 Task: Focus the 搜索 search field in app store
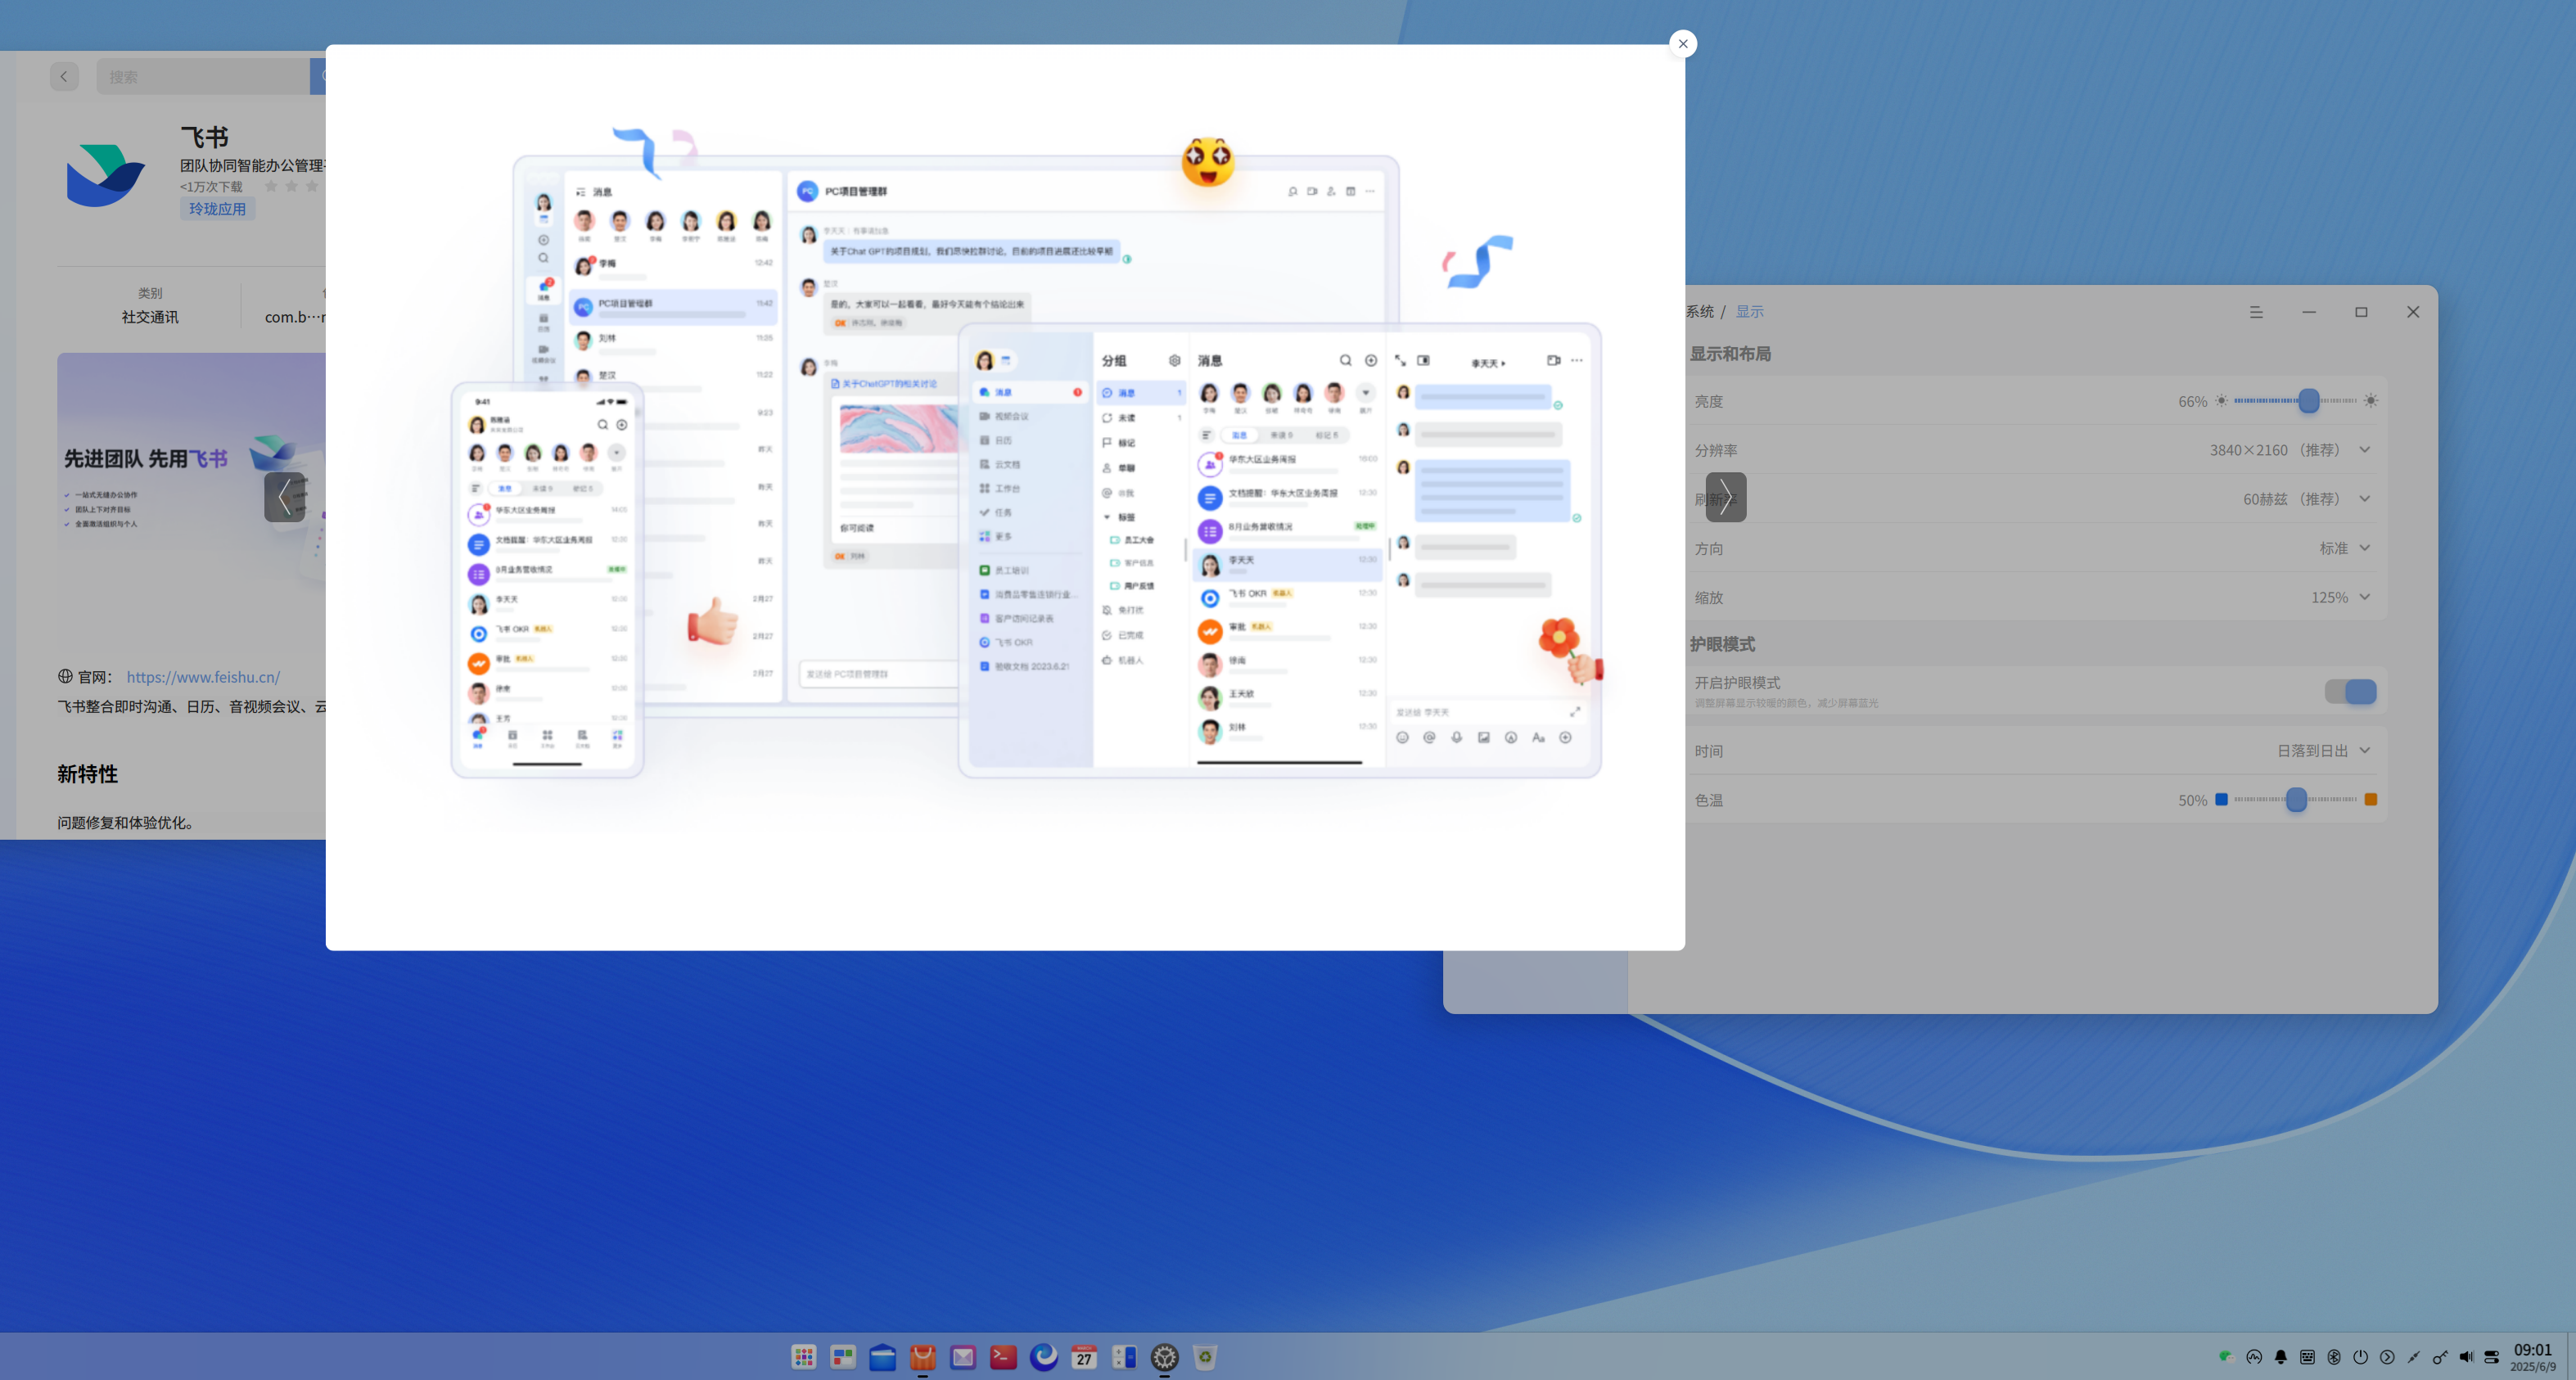[204, 77]
